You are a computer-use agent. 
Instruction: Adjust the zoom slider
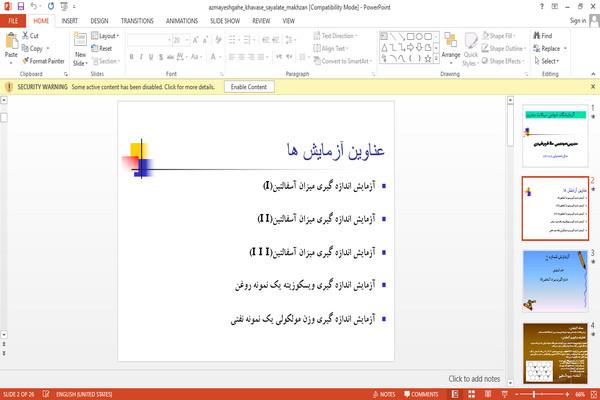(x=534, y=394)
